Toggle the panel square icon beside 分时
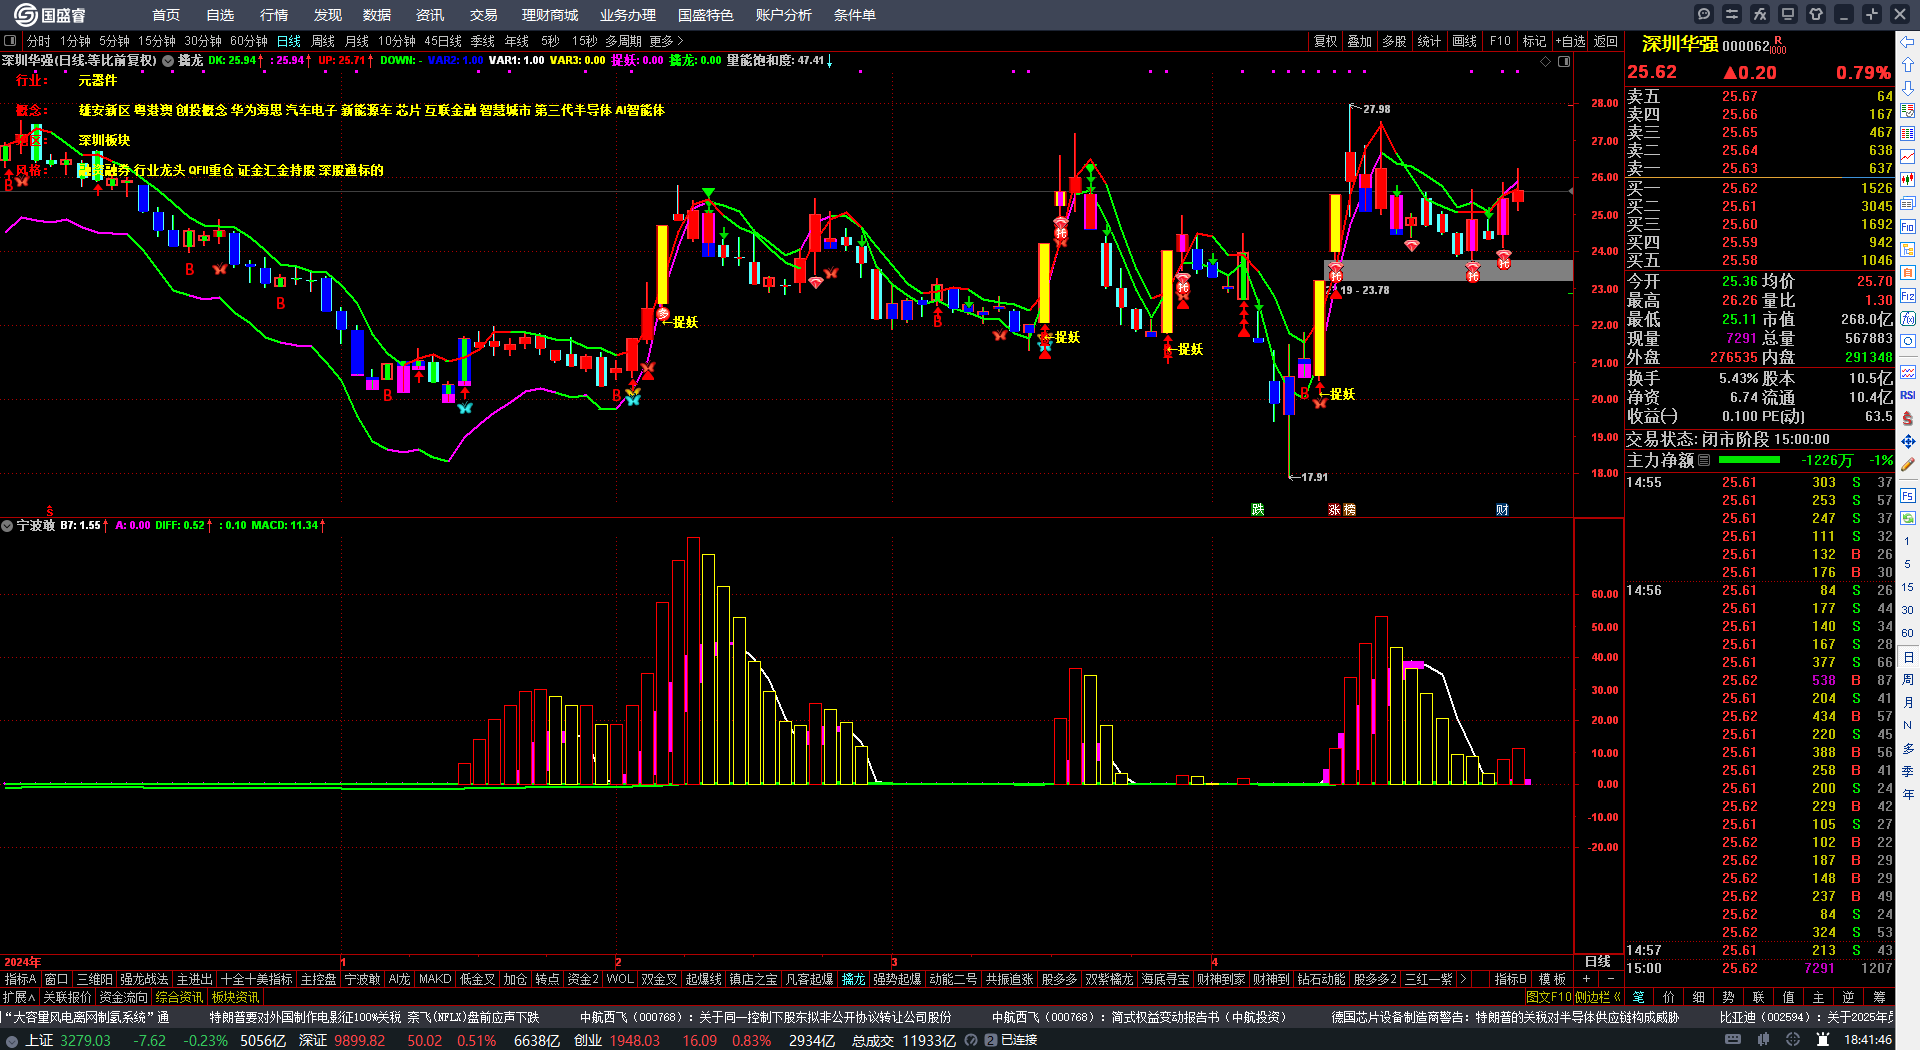 pos(10,41)
